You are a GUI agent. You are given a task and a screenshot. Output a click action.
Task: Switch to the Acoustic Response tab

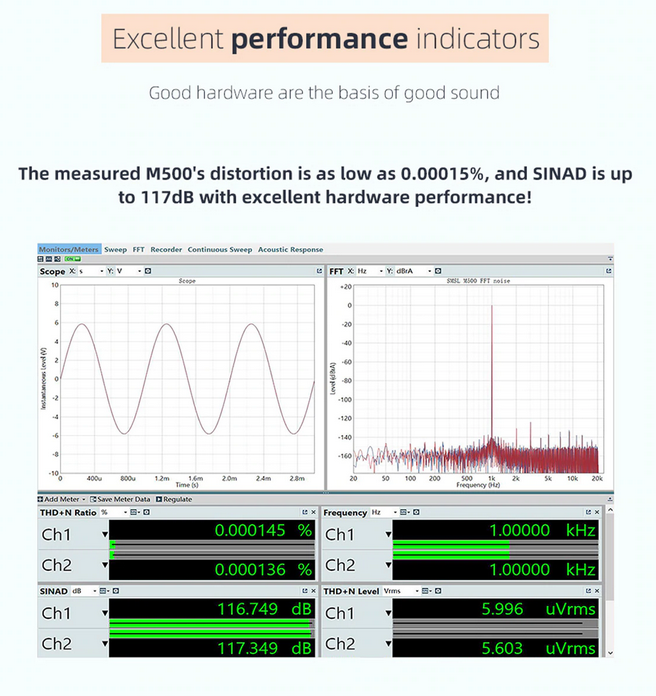[291, 249]
